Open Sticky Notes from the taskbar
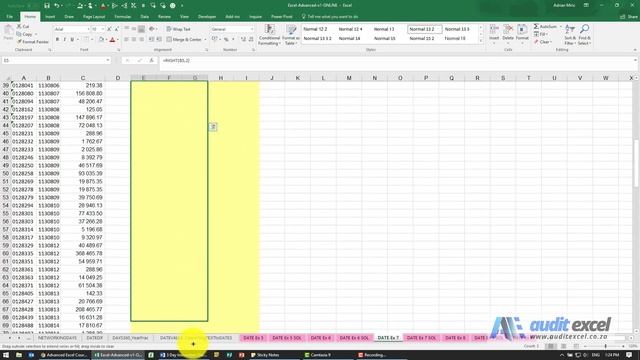Viewport: 640px width, 360px height. (x=264, y=355)
